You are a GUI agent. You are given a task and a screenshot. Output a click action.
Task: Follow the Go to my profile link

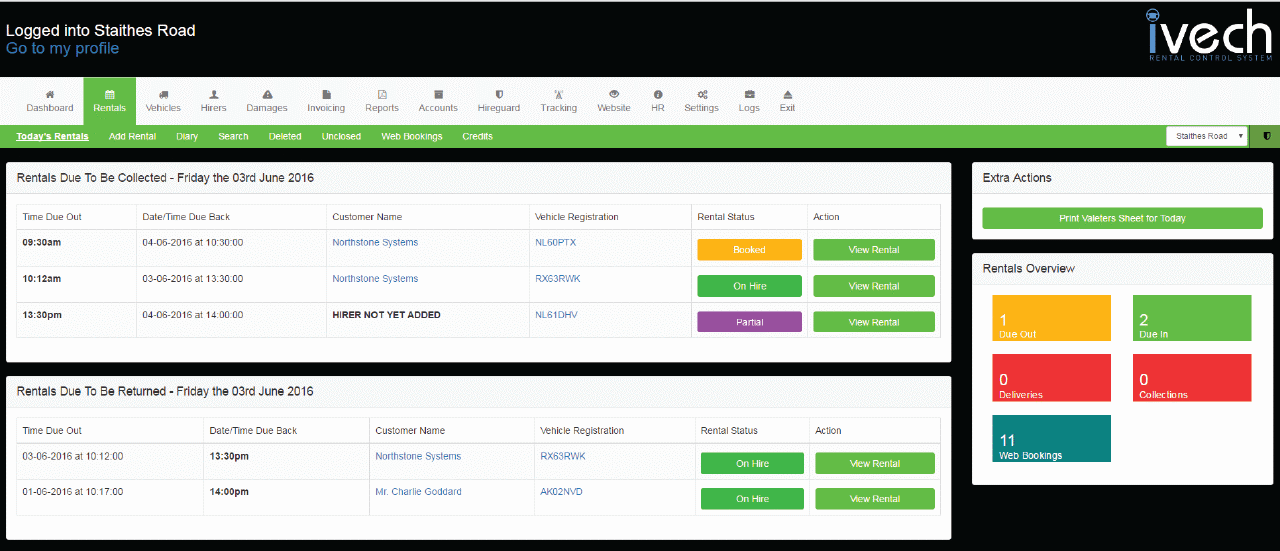pyautogui.click(x=62, y=49)
